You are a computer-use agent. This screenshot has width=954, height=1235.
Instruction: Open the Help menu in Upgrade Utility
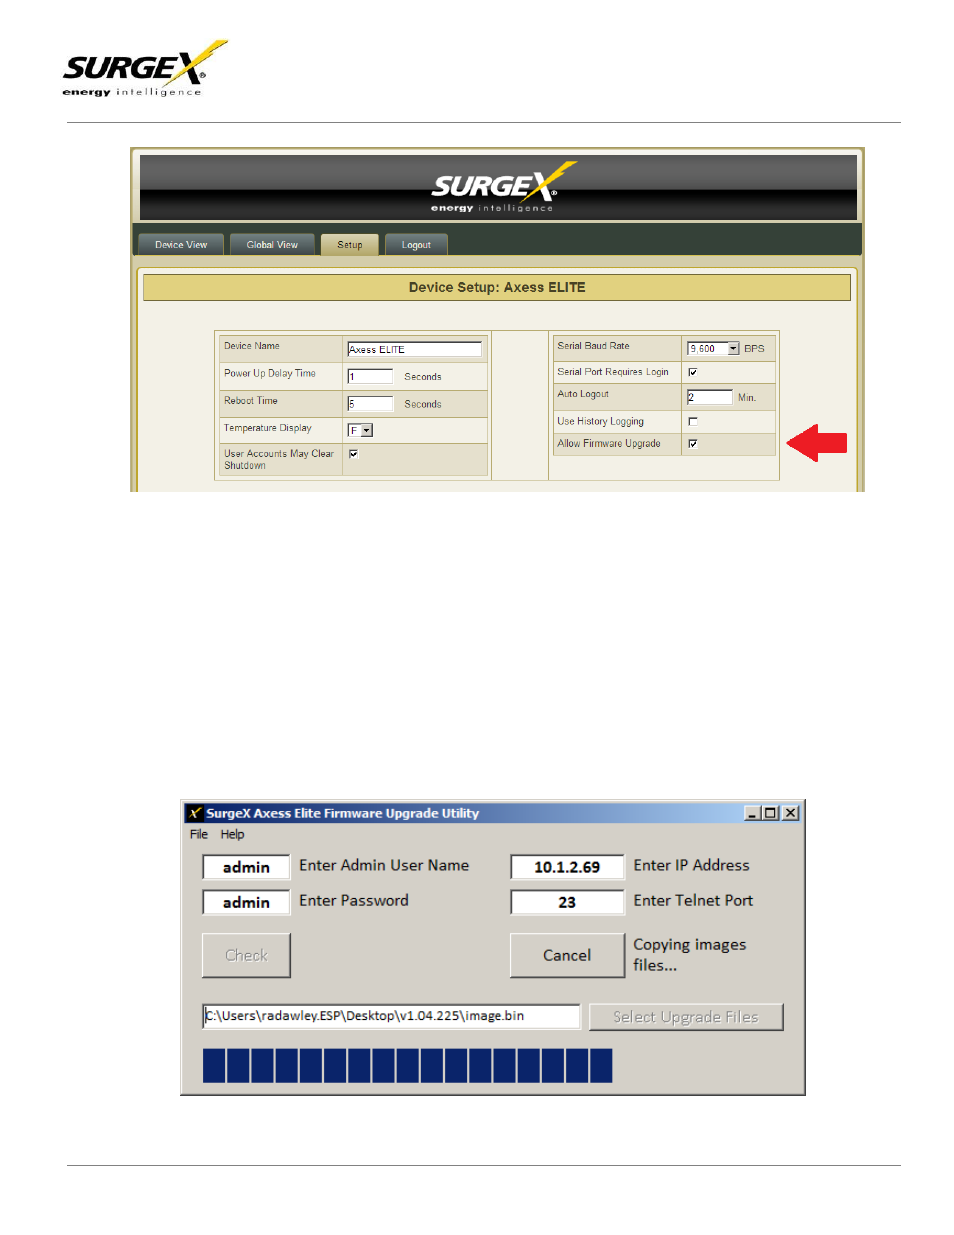[232, 834]
